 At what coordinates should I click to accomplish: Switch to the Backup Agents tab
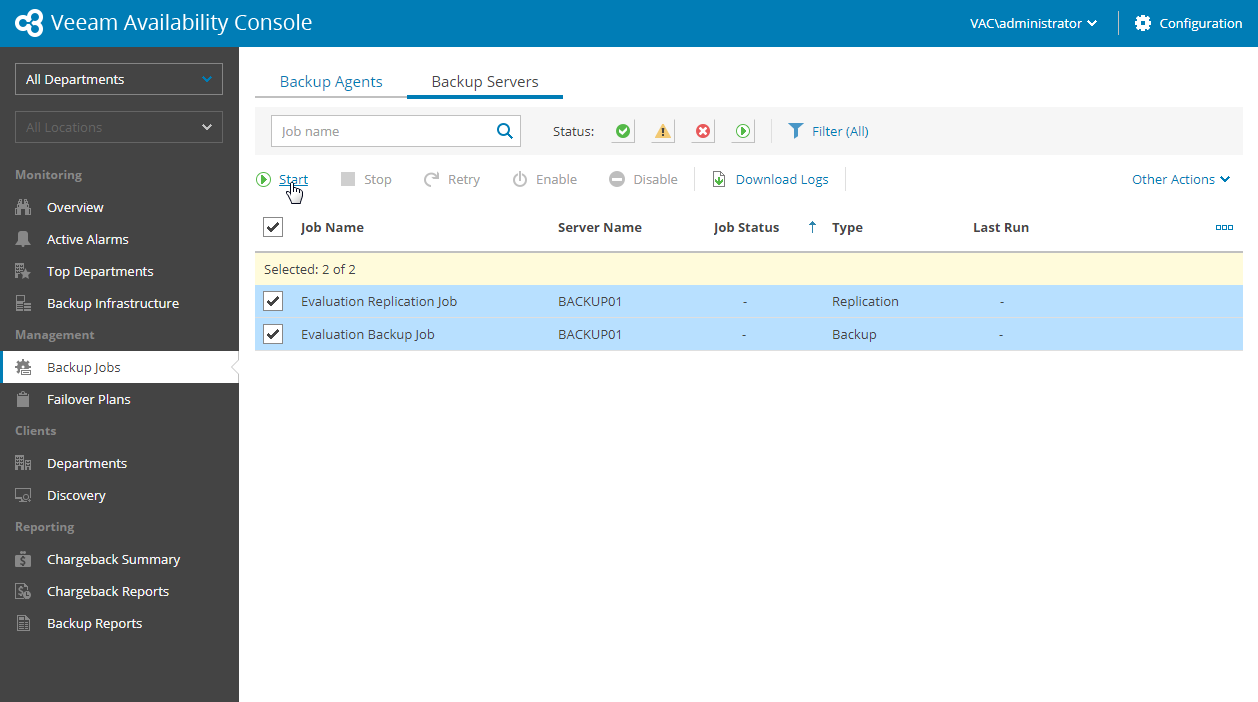tap(331, 81)
